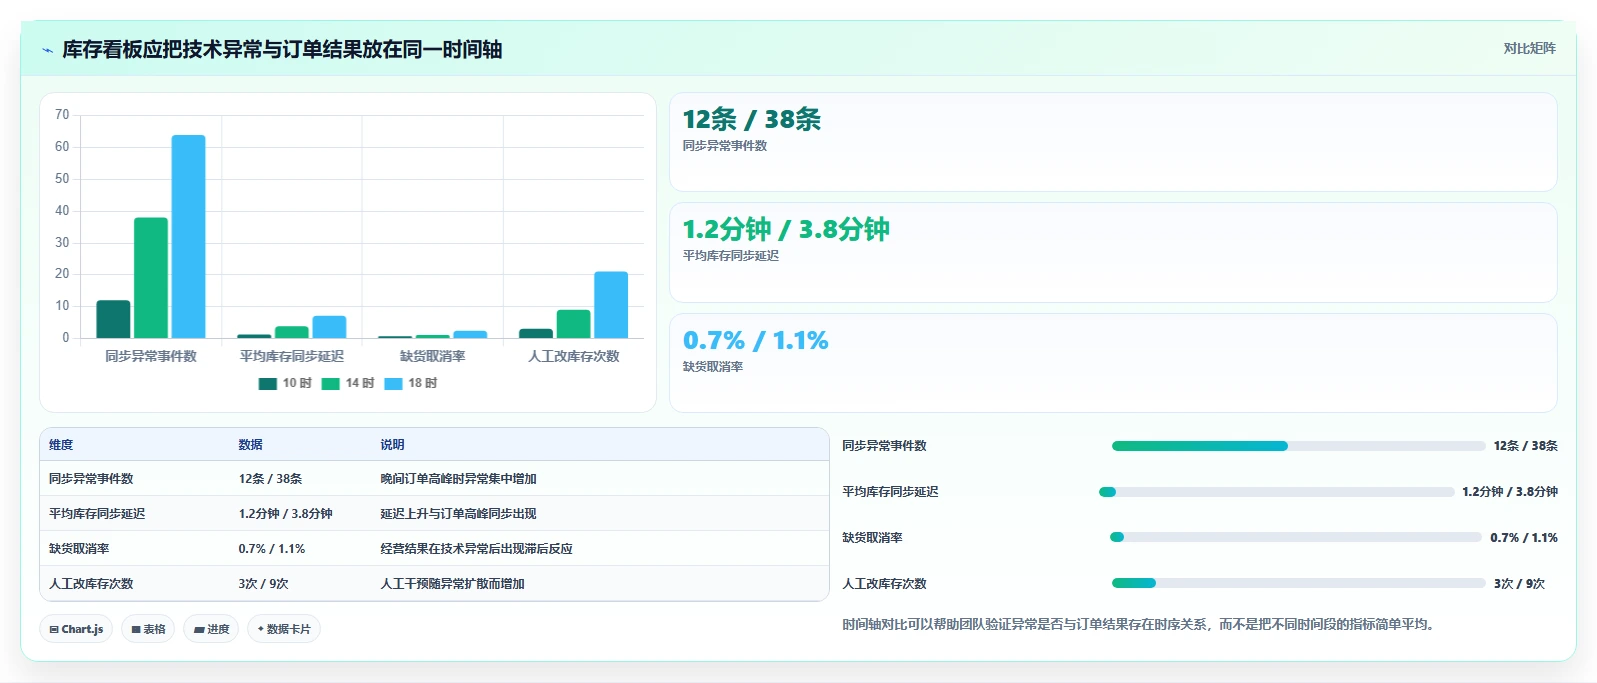Click the footer note starting 时间轴对比可以帮助团队
Image resolution: width=1597 pixels, height=683 pixels.
(1141, 625)
